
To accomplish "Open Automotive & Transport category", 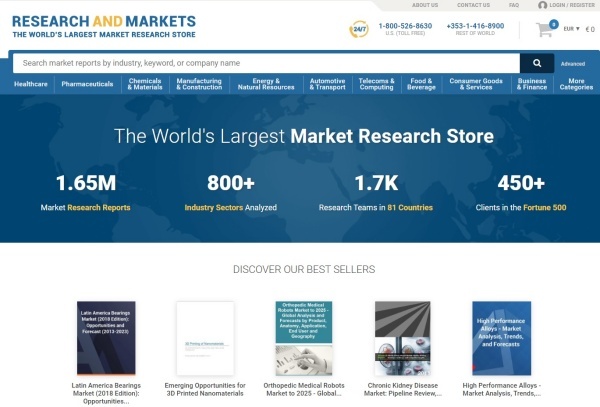I will [x=328, y=84].
